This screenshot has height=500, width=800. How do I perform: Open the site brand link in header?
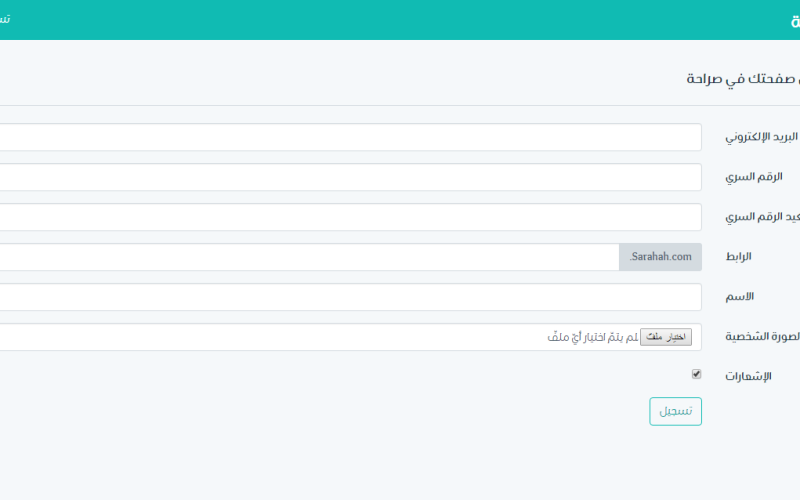point(792,20)
